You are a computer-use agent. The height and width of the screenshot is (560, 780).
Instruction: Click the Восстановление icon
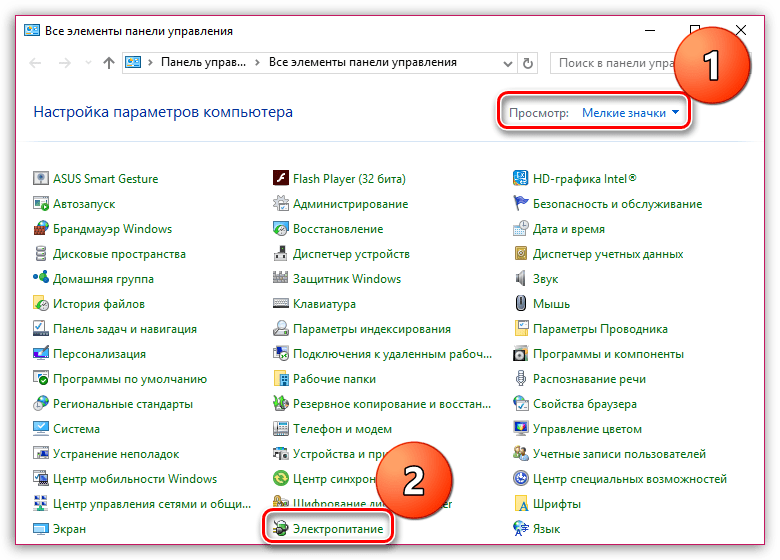click(x=281, y=228)
